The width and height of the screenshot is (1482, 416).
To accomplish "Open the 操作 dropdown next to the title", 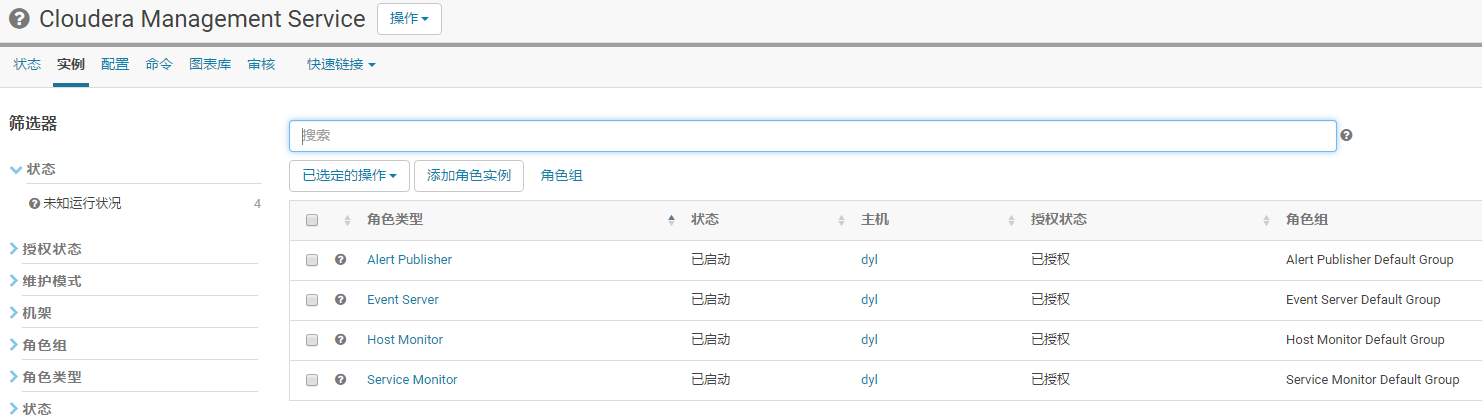I will pyautogui.click(x=409, y=19).
